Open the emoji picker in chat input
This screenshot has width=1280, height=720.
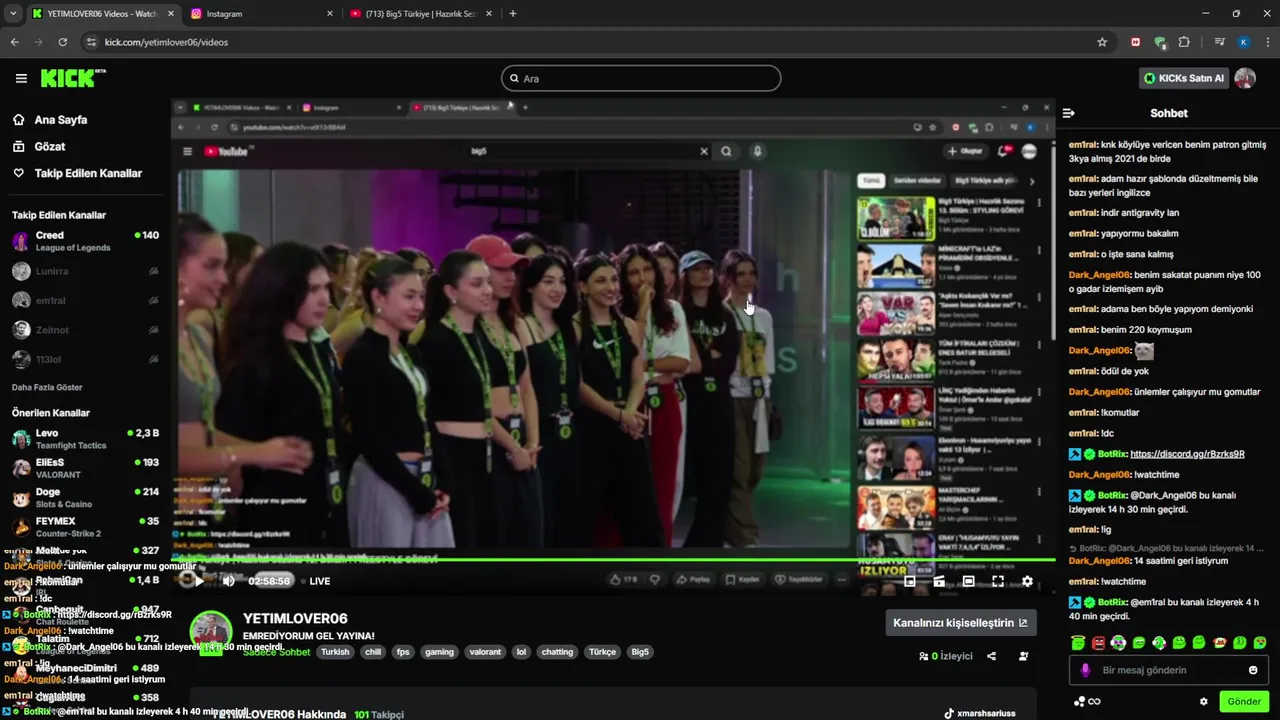(1253, 670)
